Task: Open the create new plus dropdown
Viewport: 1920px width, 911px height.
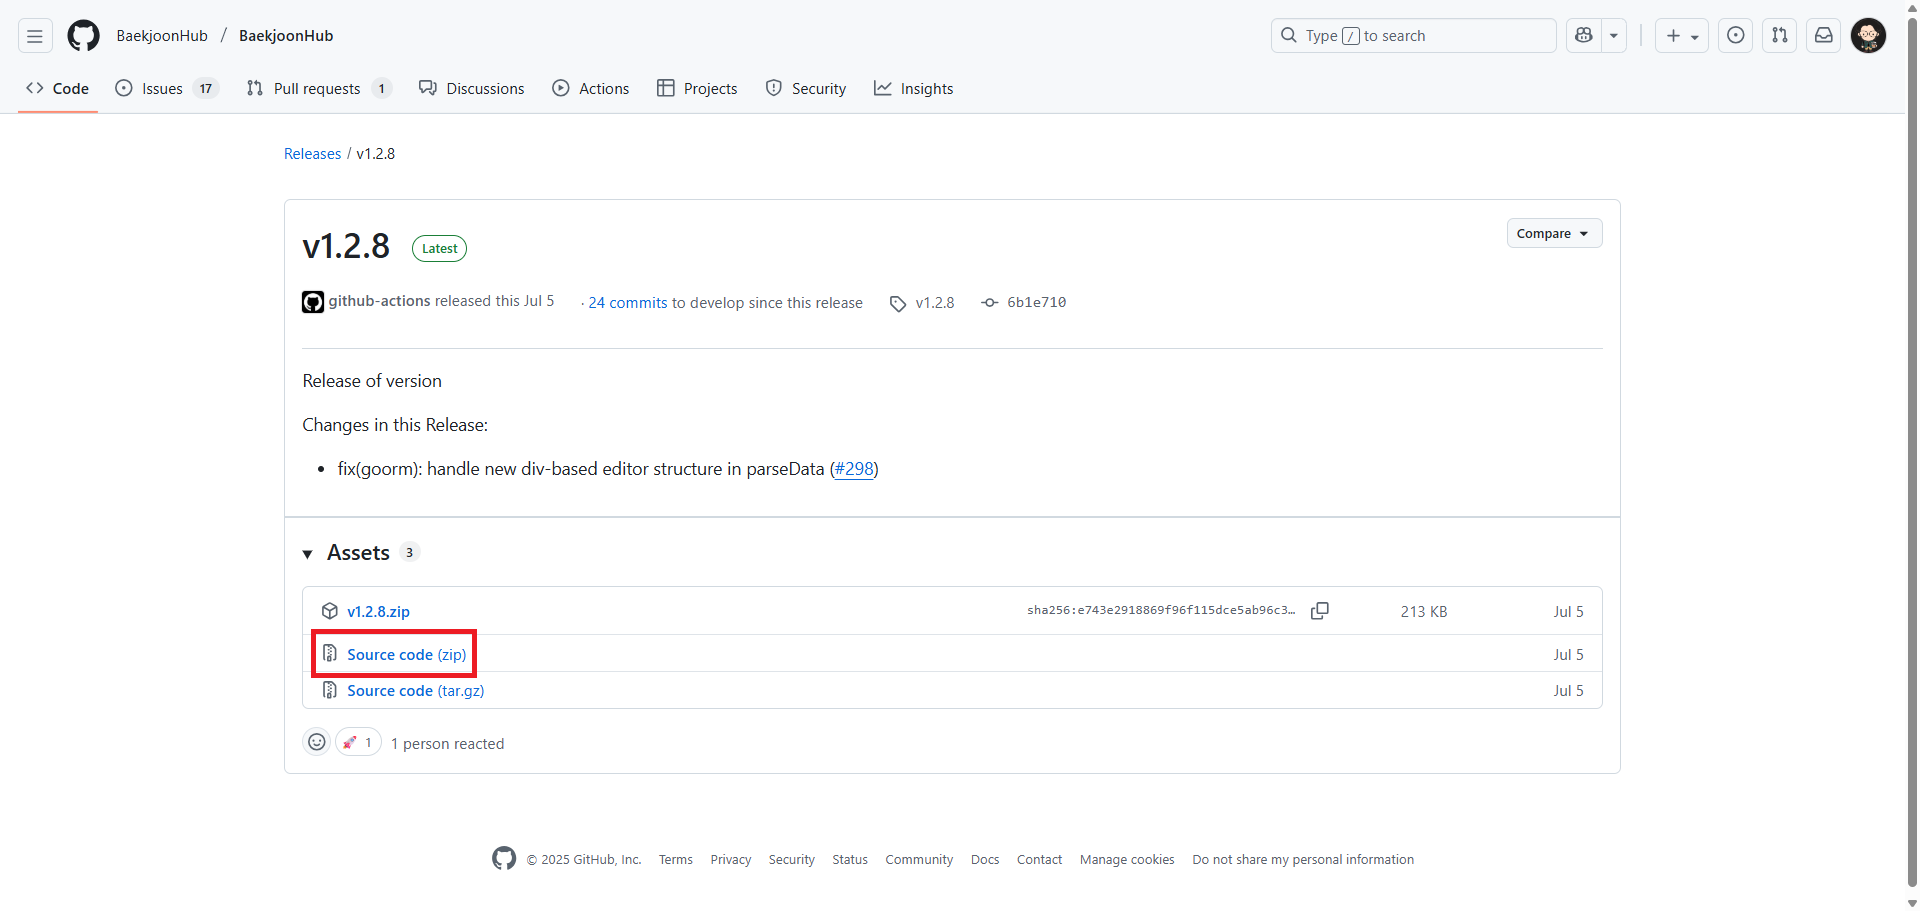Action: pyautogui.click(x=1682, y=36)
